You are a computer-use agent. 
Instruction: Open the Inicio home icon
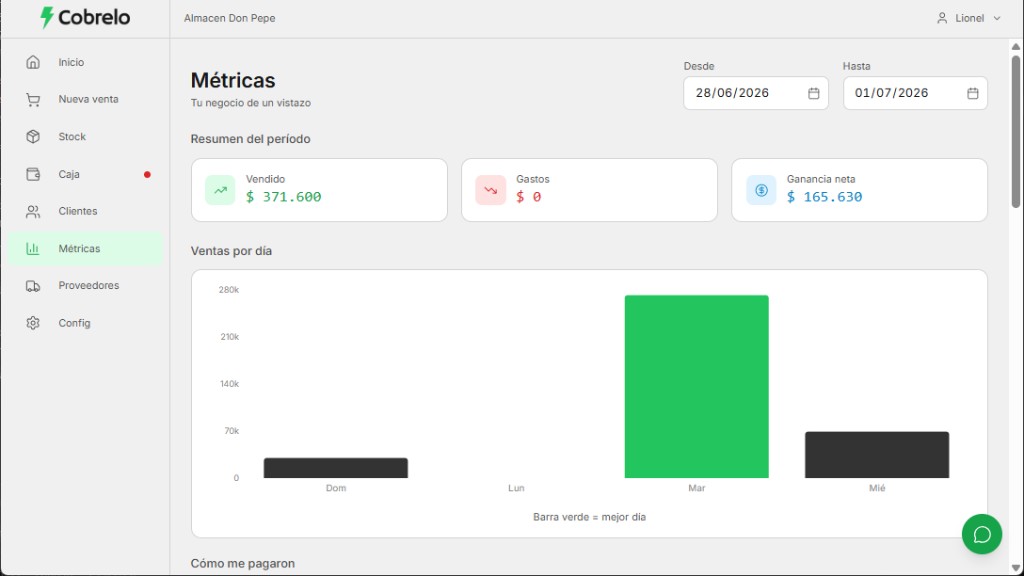(x=33, y=62)
